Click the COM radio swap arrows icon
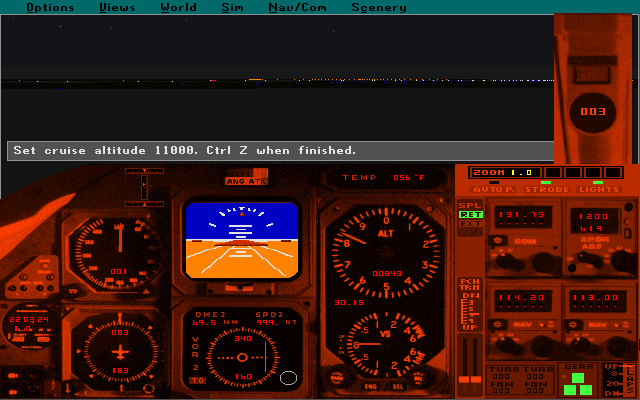640x400 pixels. pyautogui.click(x=497, y=240)
